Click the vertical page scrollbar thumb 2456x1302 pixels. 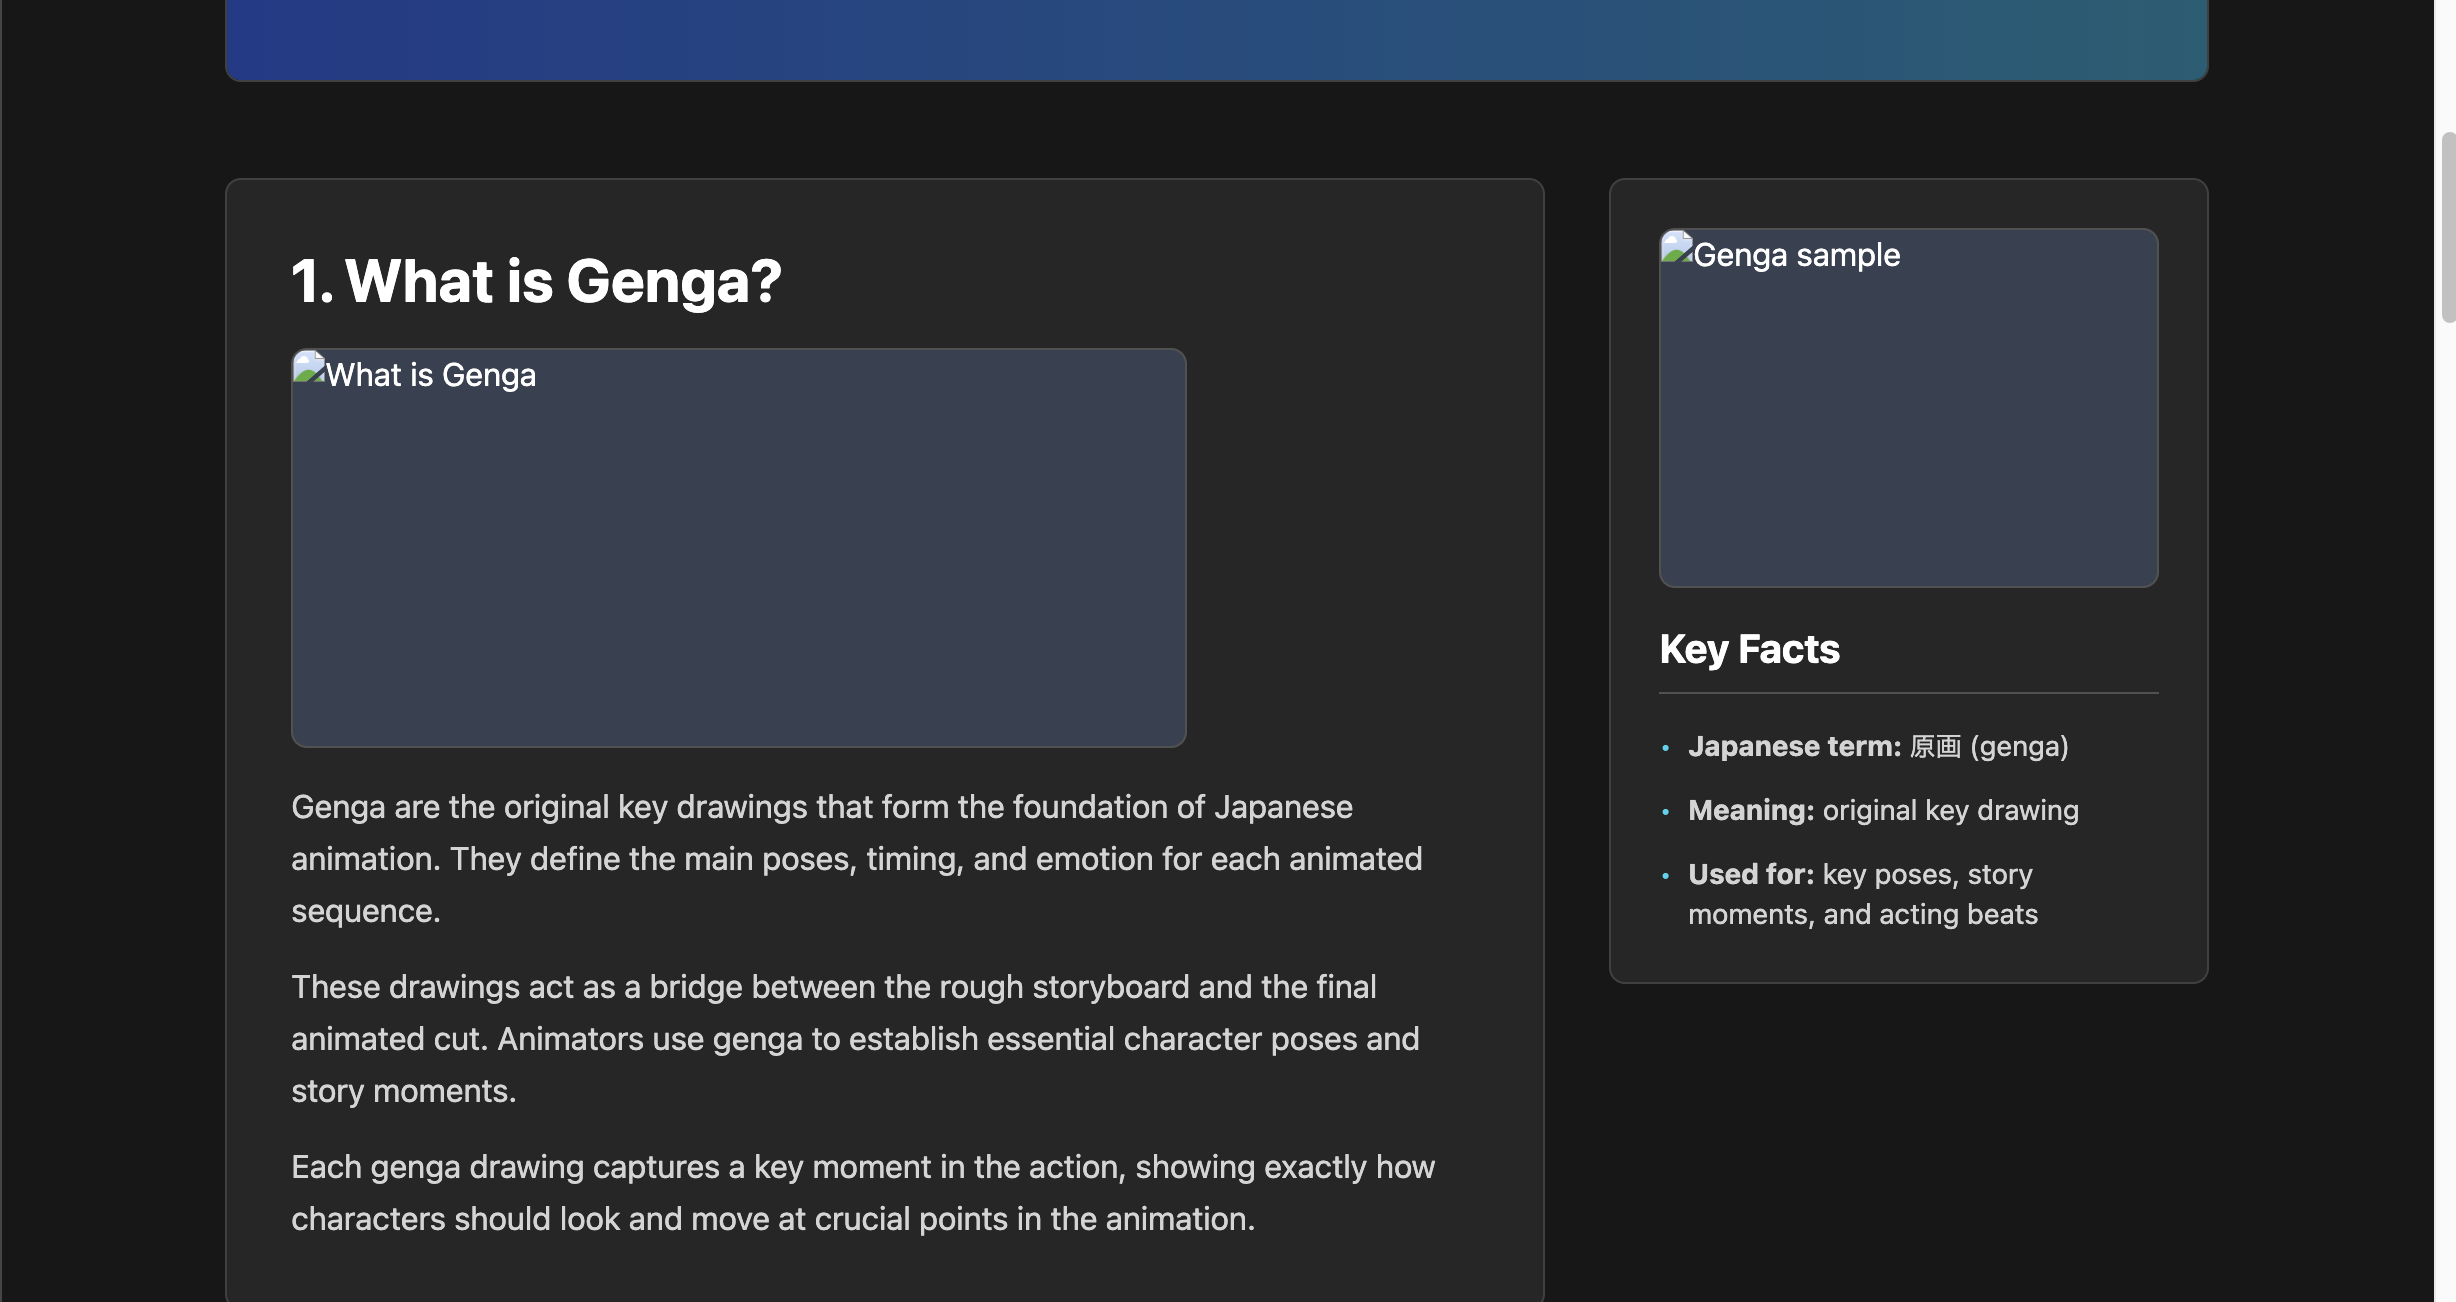(x=2447, y=226)
